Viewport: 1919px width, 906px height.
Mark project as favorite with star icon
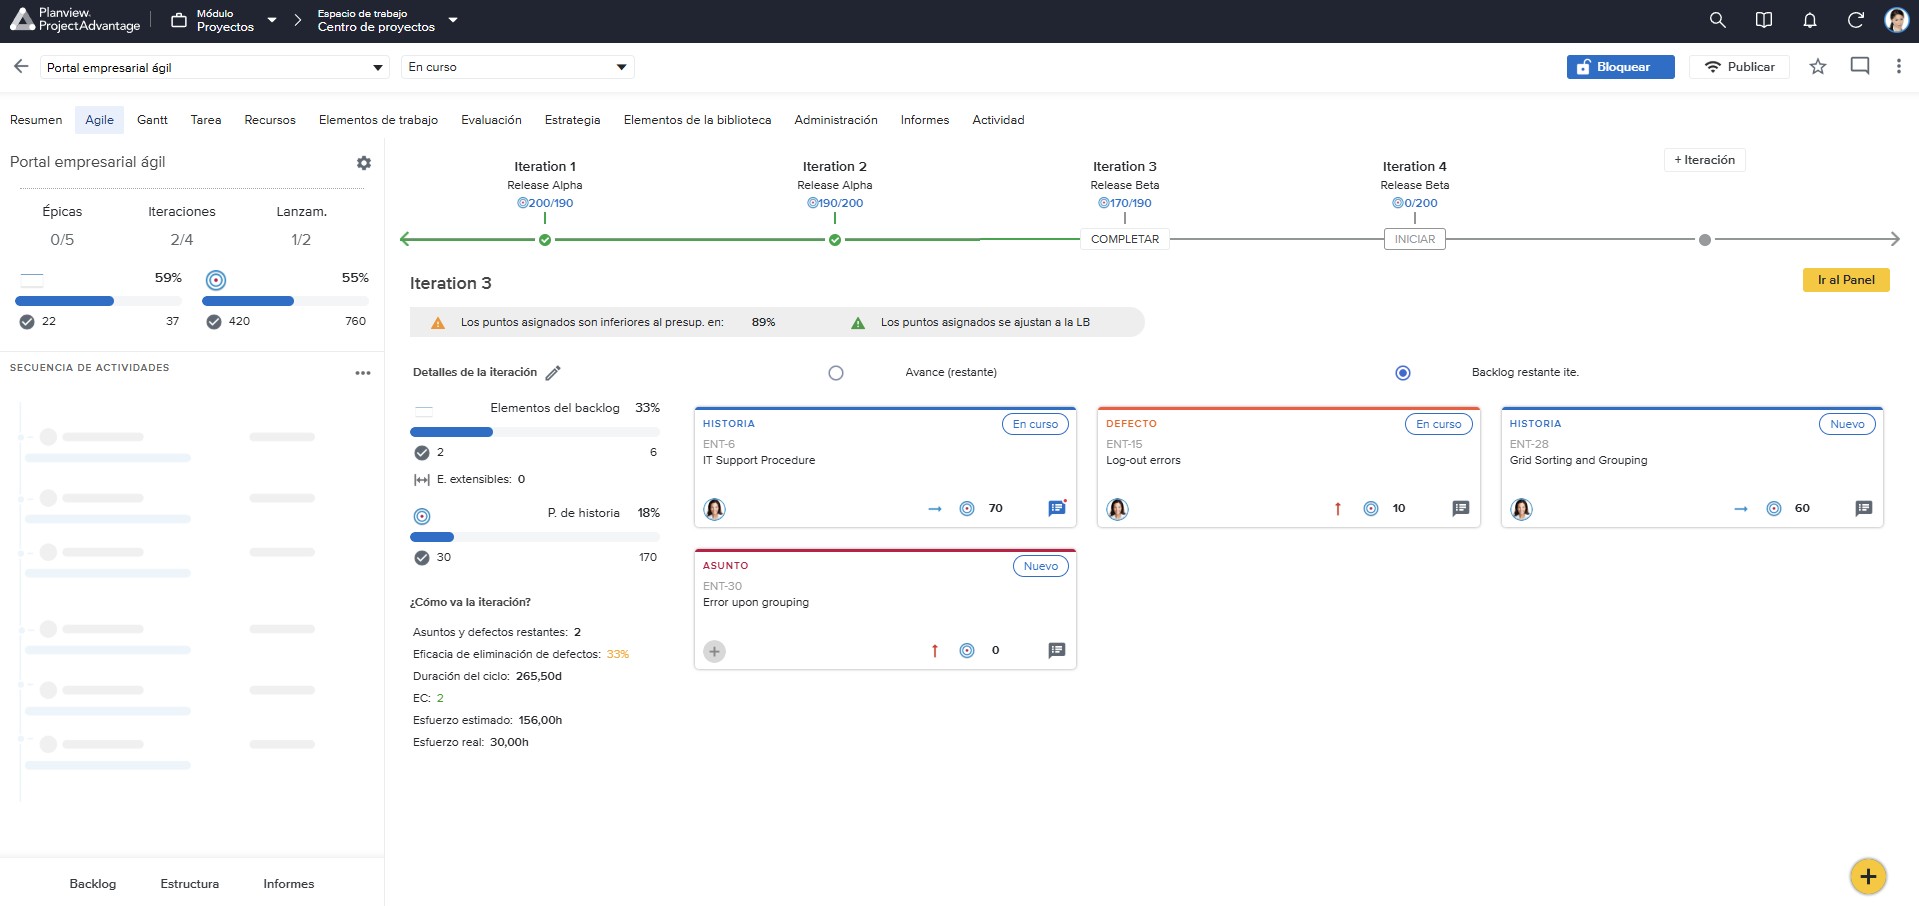tap(1817, 67)
